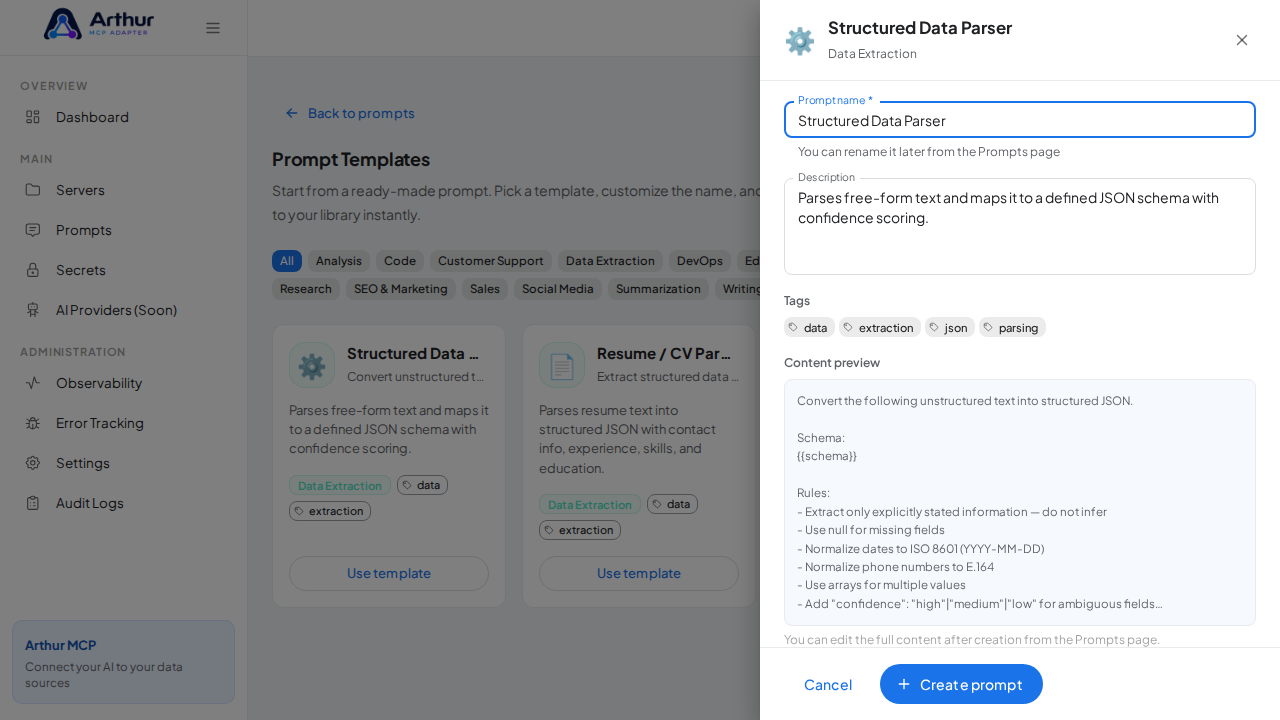
Task: Use template on Structured Data card
Action: tap(389, 573)
